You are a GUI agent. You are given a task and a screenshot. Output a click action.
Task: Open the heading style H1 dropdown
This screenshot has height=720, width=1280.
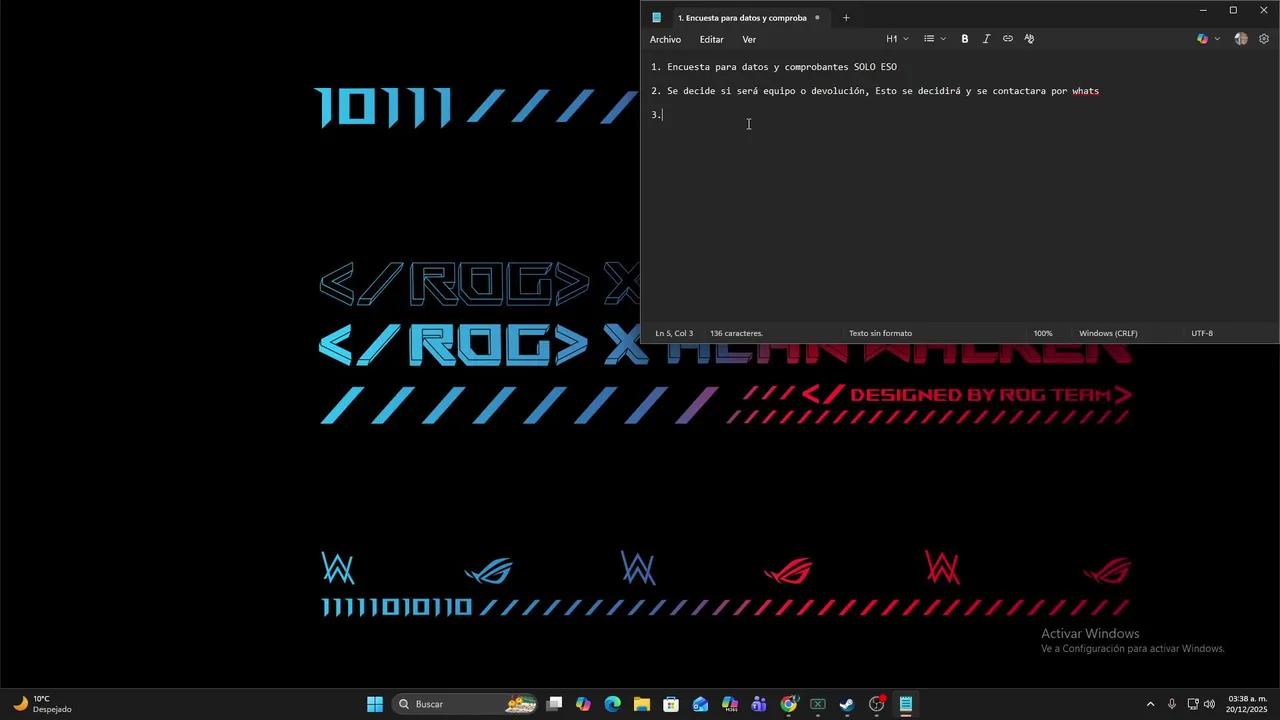(897, 39)
